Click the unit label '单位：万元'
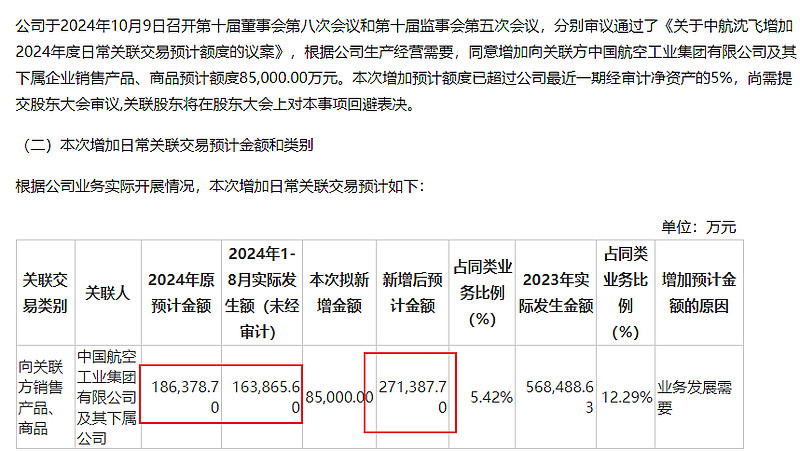 point(698,227)
